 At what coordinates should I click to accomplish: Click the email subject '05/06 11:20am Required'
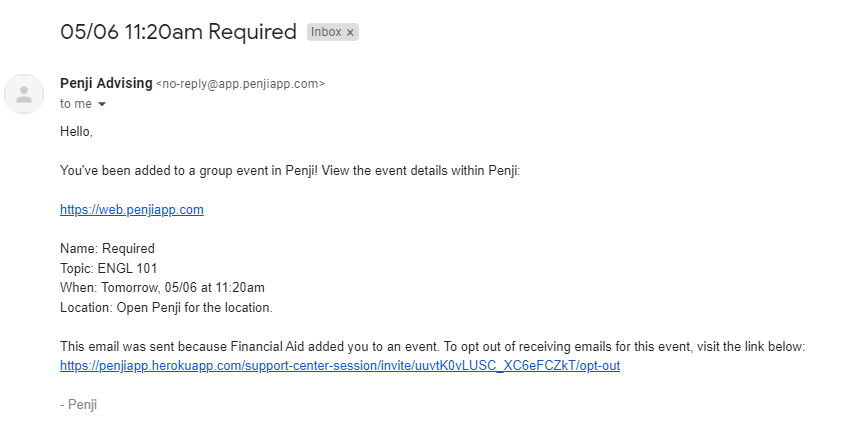(178, 32)
